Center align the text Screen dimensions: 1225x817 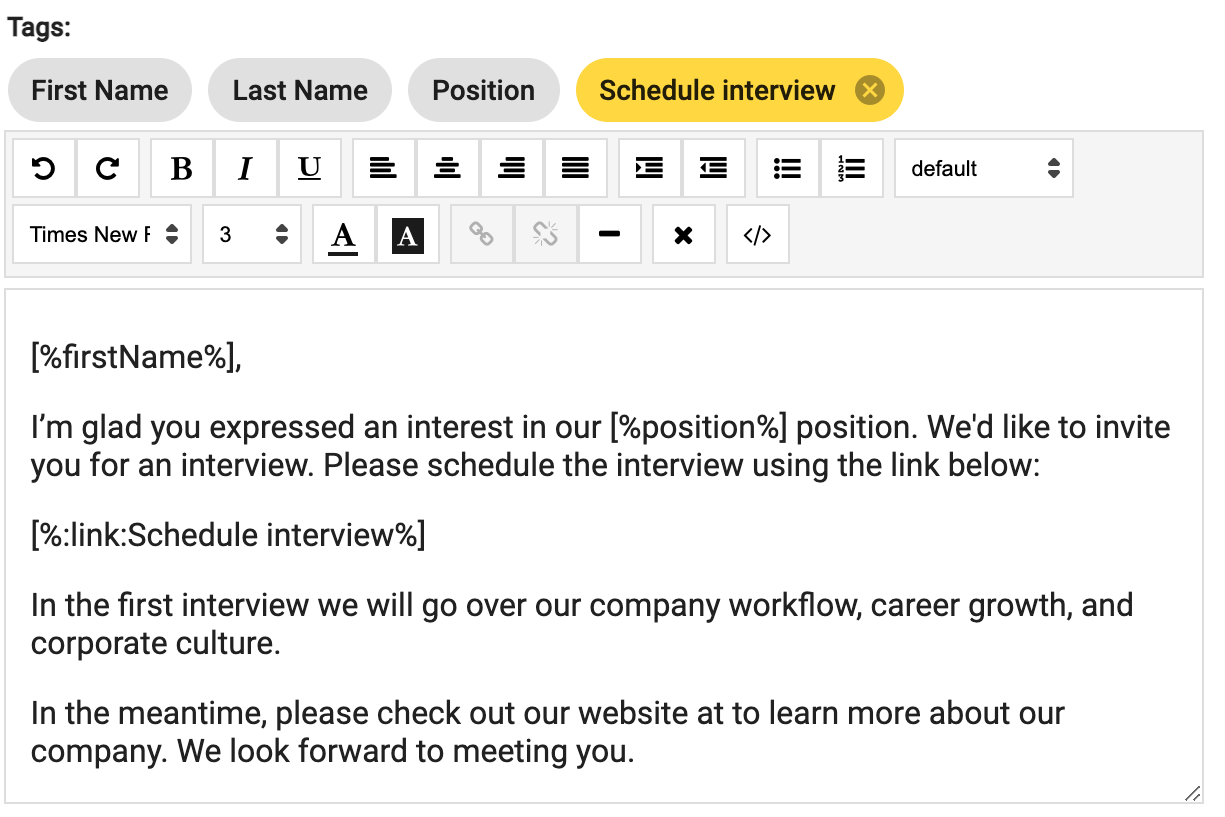(447, 168)
